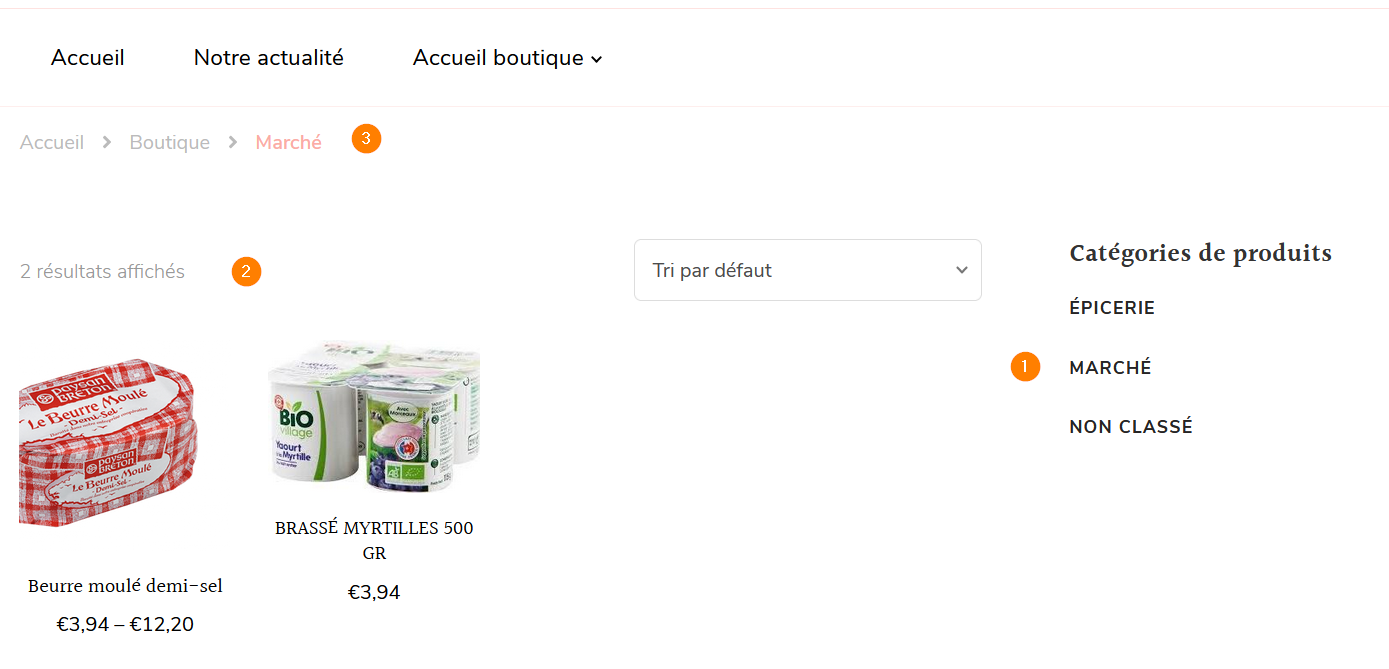Select the ÉPICERIE product category
The height and width of the screenshot is (669, 1389).
point(1112,308)
